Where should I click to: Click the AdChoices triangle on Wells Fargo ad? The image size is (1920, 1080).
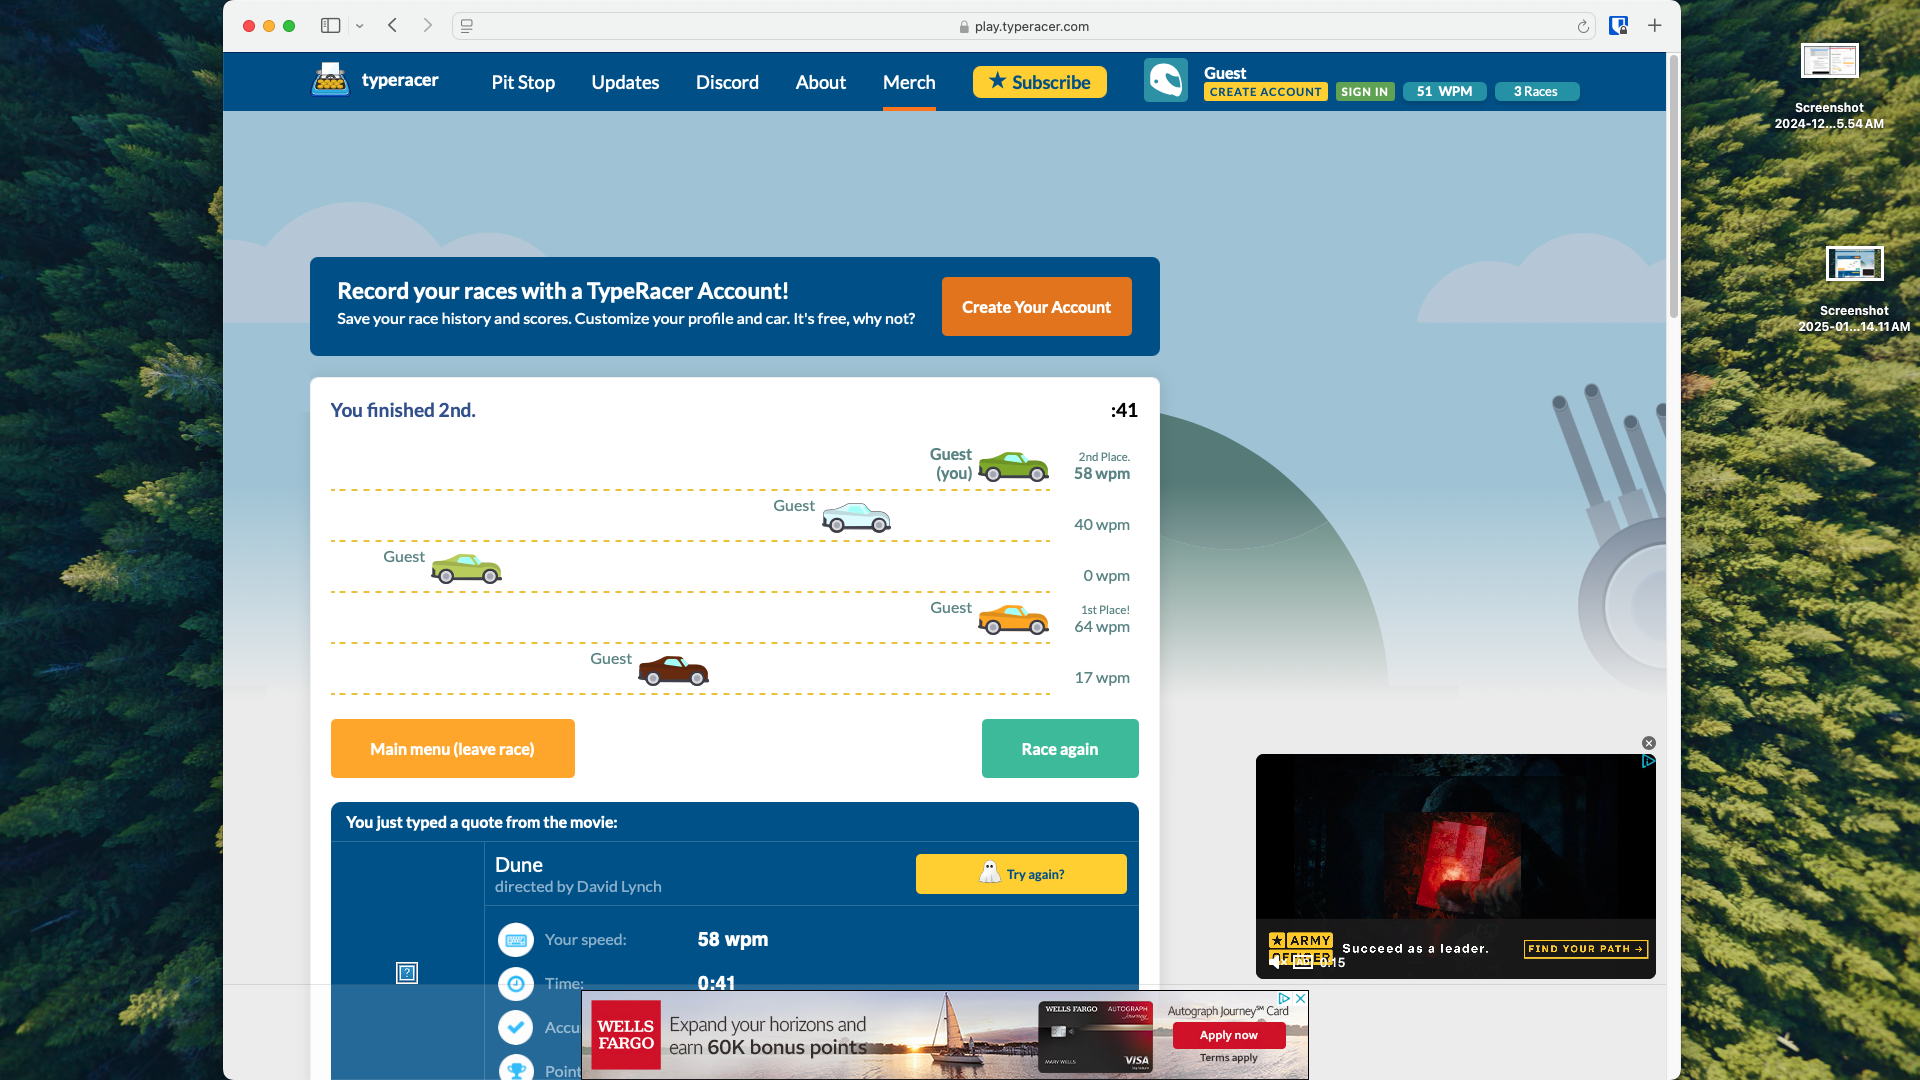tap(1284, 998)
